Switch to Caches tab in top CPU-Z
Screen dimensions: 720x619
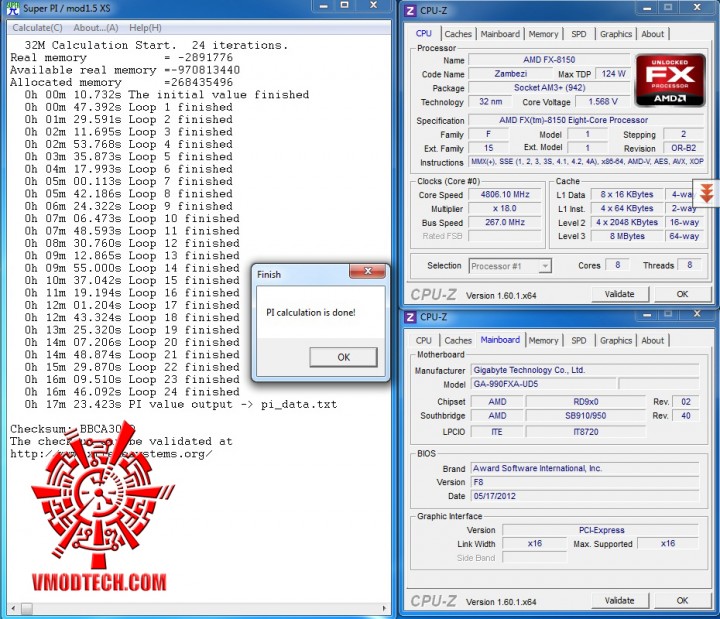tap(458, 34)
